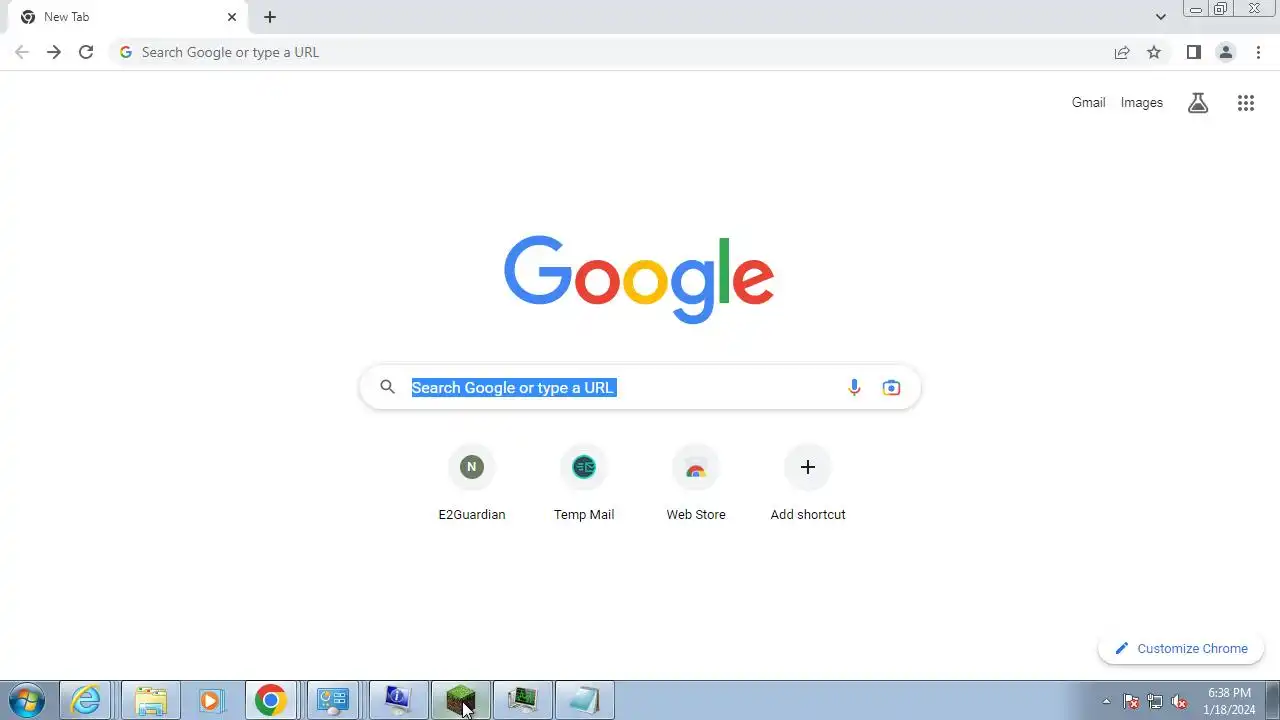Open the E2Guardian shortcut
Image resolution: width=1280 pixels, height=720 pixels.
tap(472, 483)
